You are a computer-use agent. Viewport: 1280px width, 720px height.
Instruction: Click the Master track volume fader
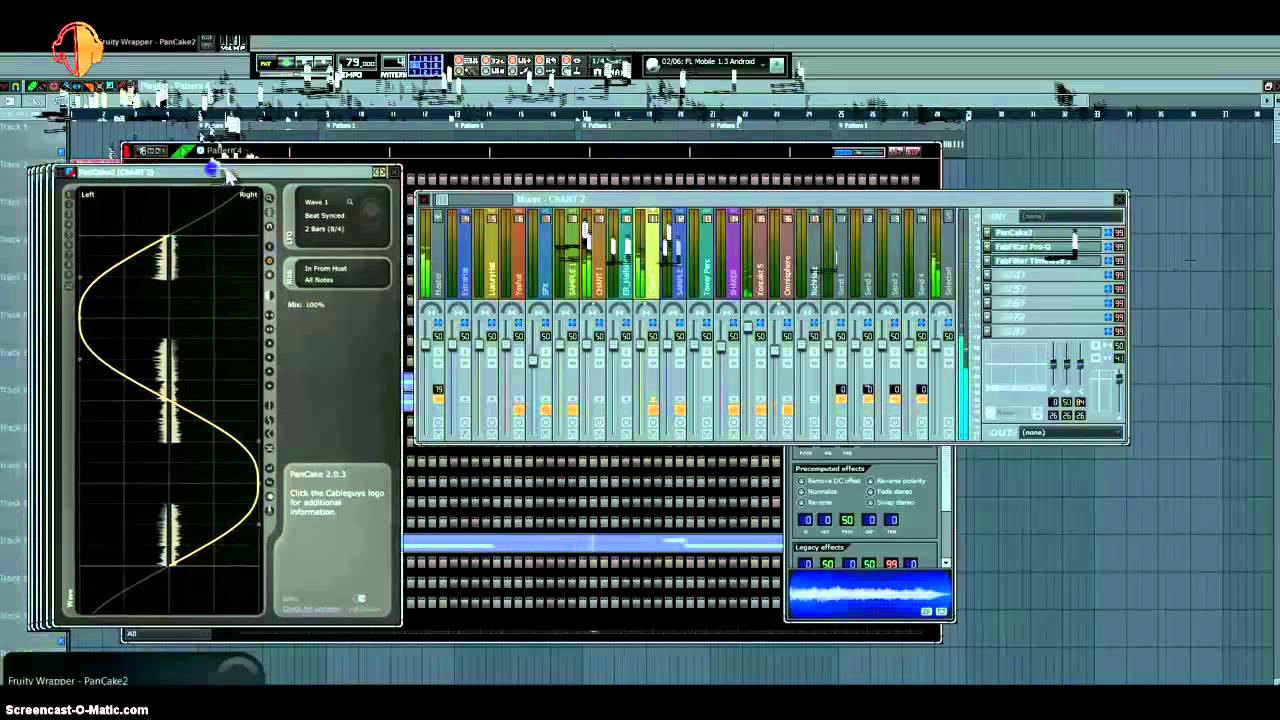click(x=425, y=345)
